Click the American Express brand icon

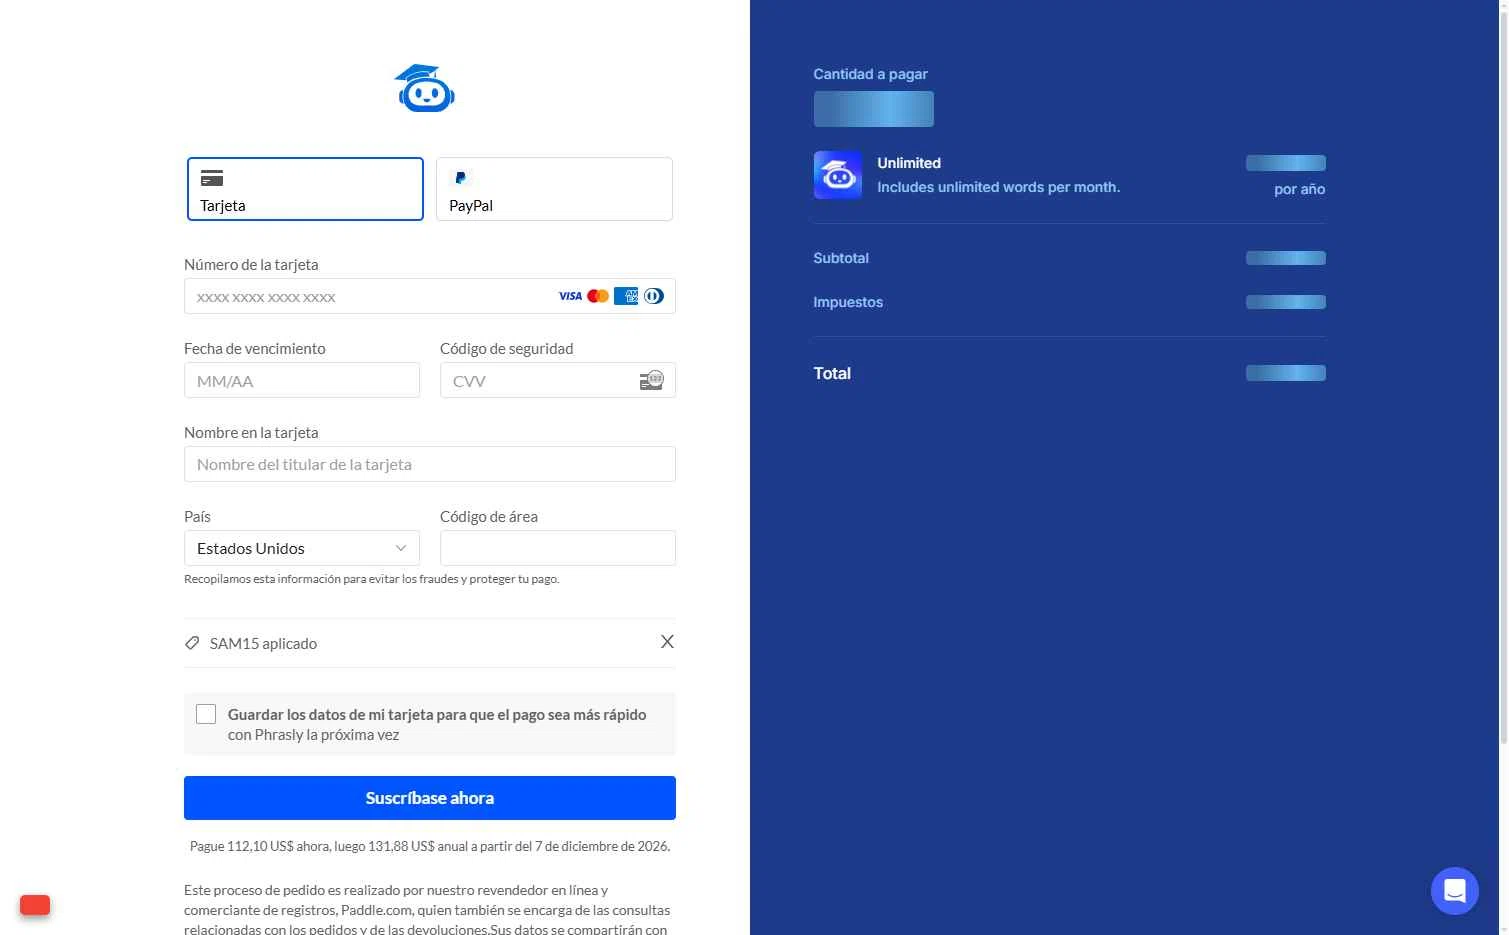point(626,296)
